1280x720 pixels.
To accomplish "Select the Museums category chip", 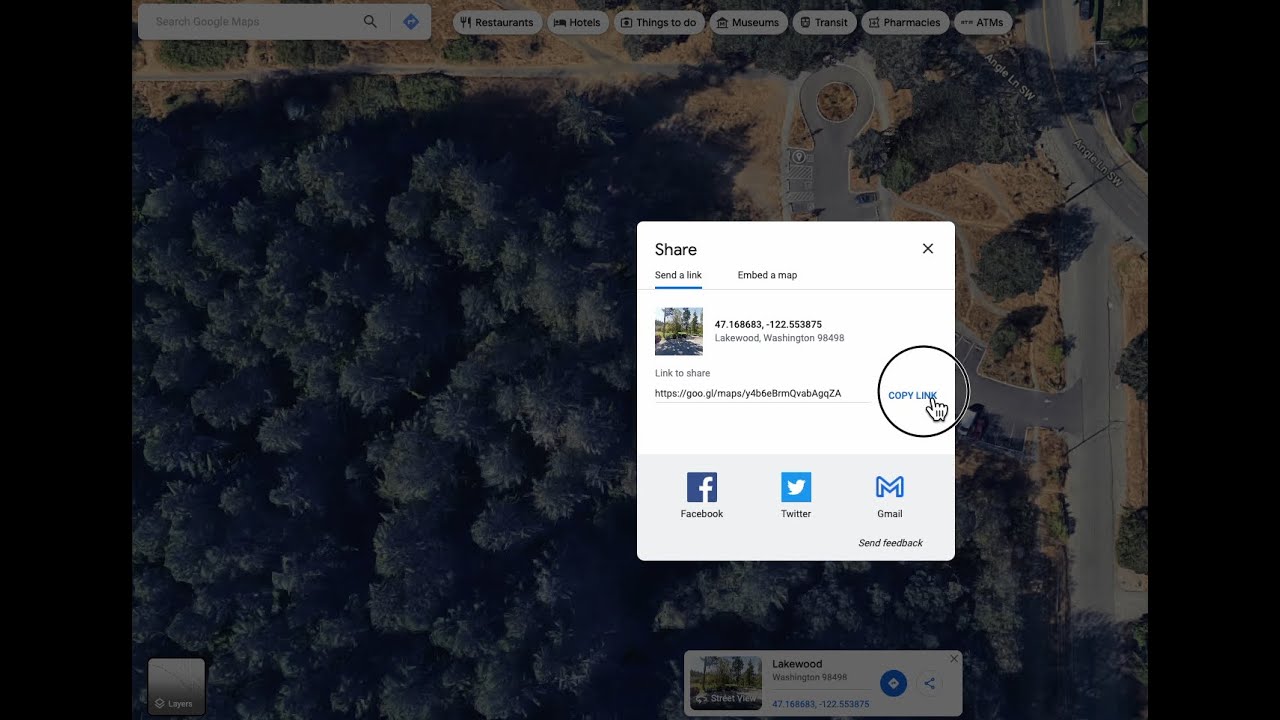I will [748, 22].
